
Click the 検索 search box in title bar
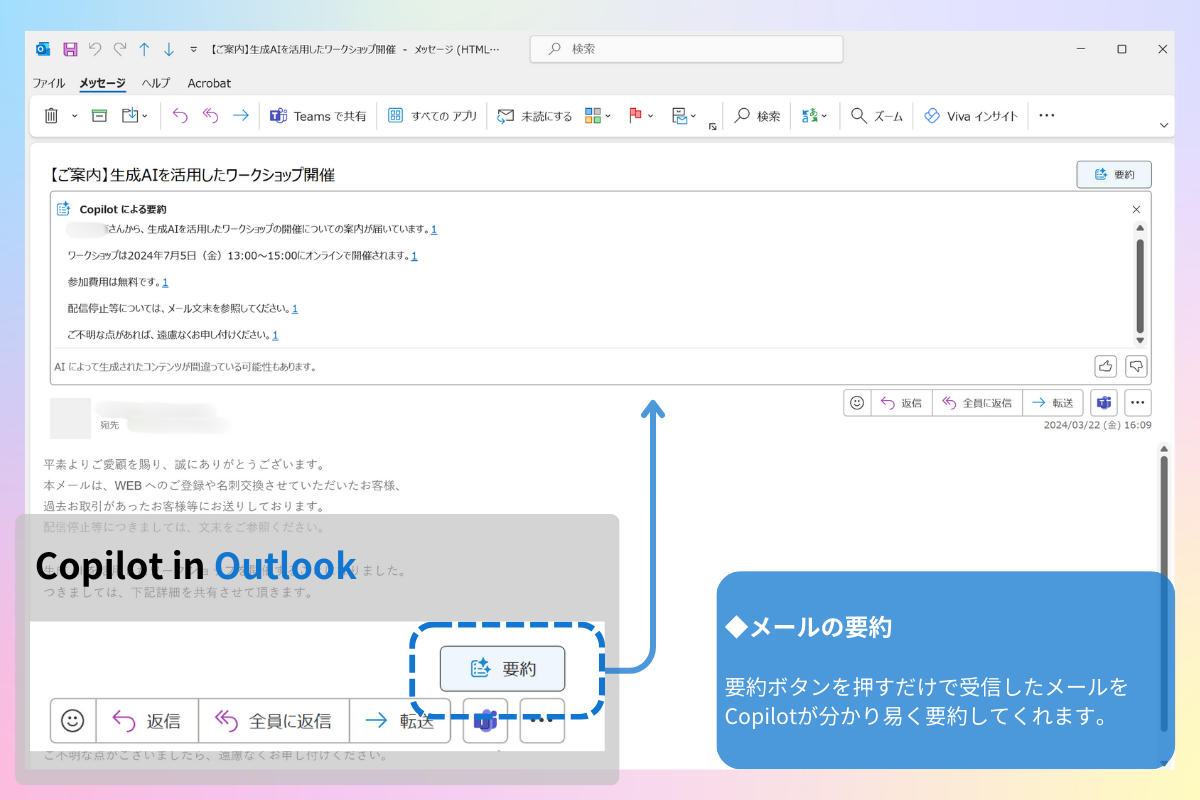(686, 49)
